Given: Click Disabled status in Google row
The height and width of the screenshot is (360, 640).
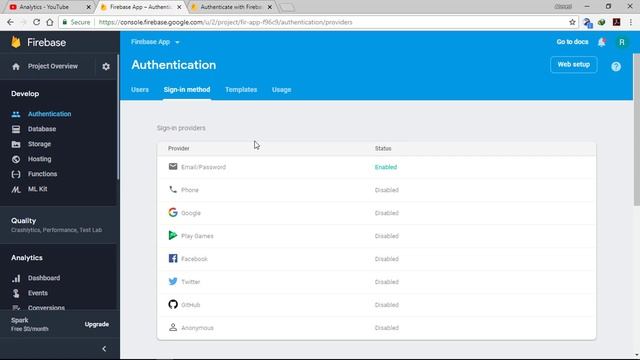Looking at the screenshot, I should (387, 213).
